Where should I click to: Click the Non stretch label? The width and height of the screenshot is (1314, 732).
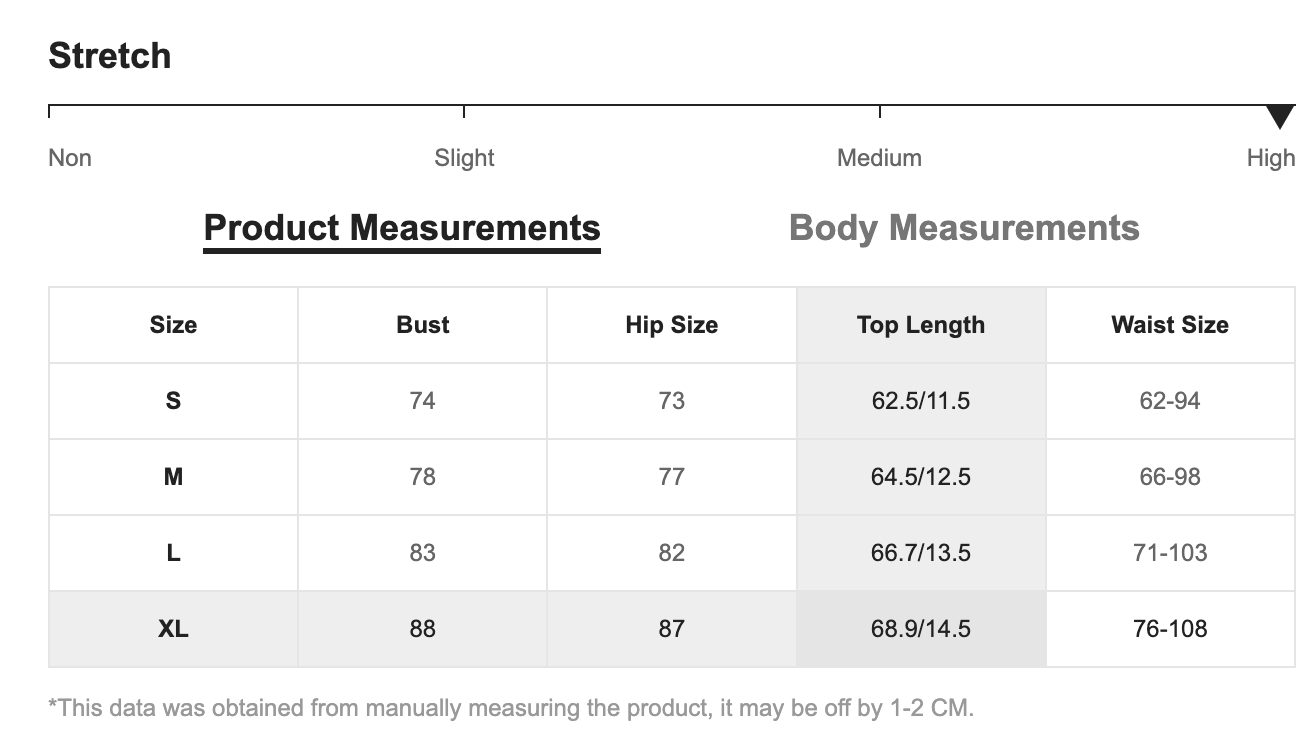(x=70, y=158)
